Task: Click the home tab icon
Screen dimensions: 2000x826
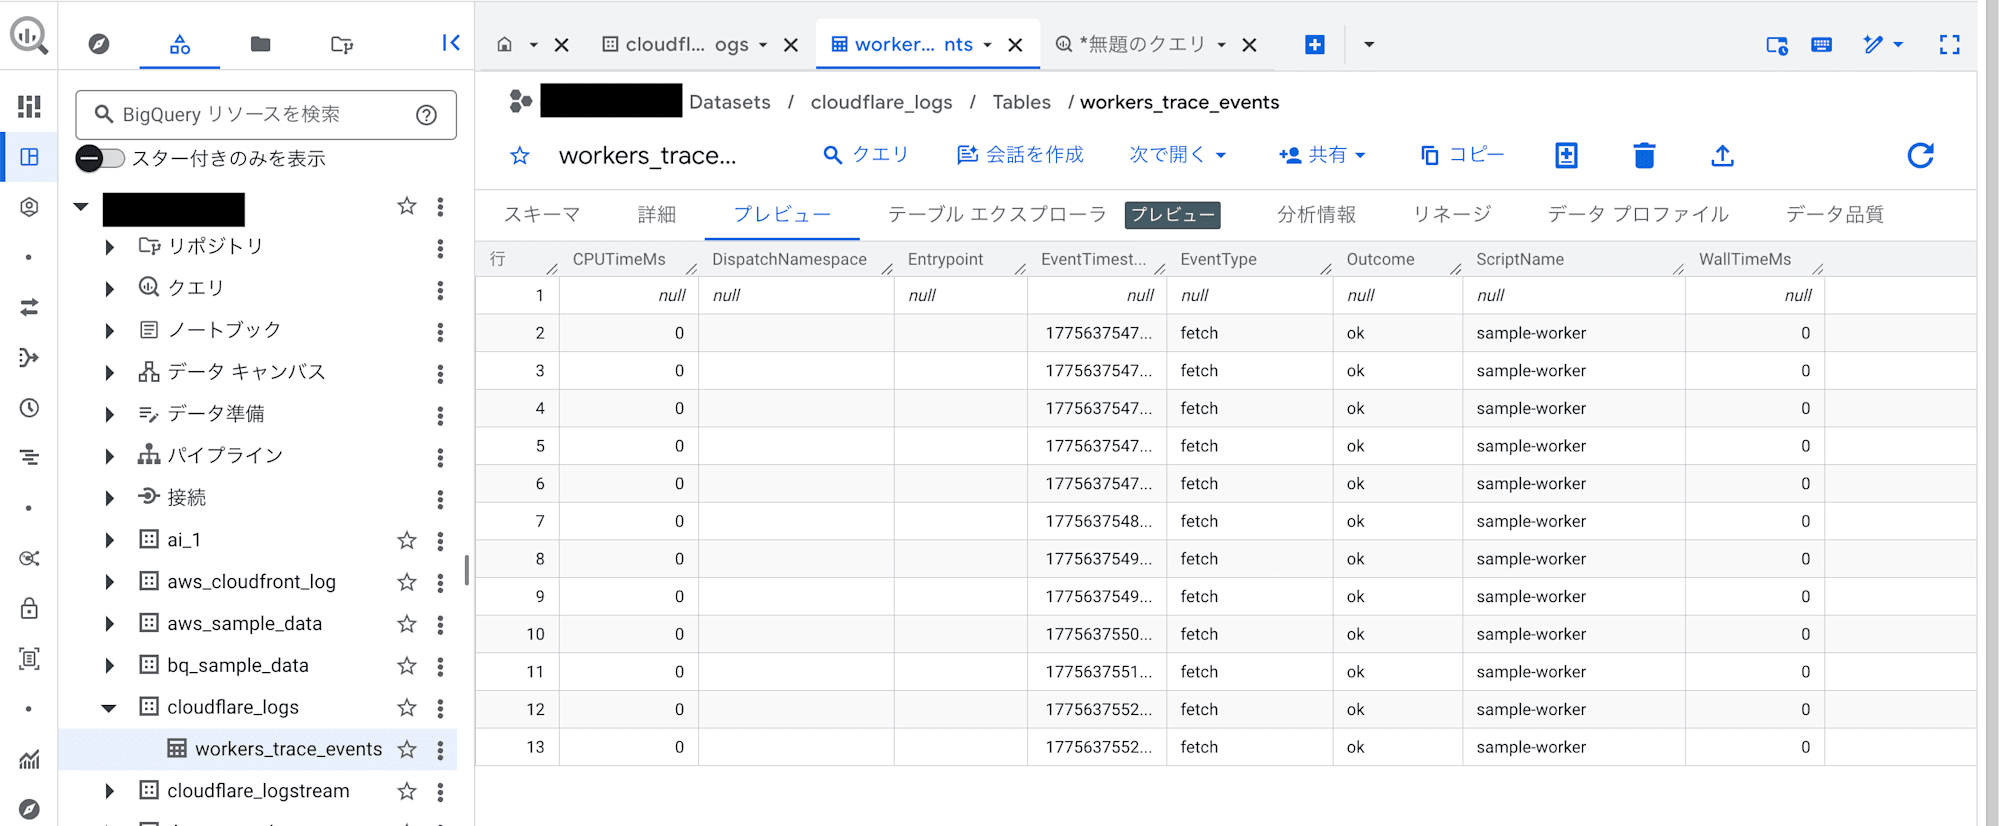Action: point(505,44)
